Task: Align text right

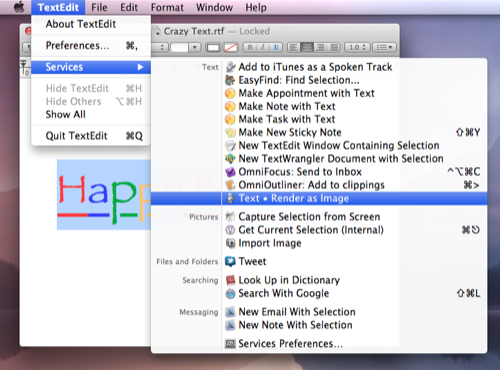Action: click(x=320, y=47)
